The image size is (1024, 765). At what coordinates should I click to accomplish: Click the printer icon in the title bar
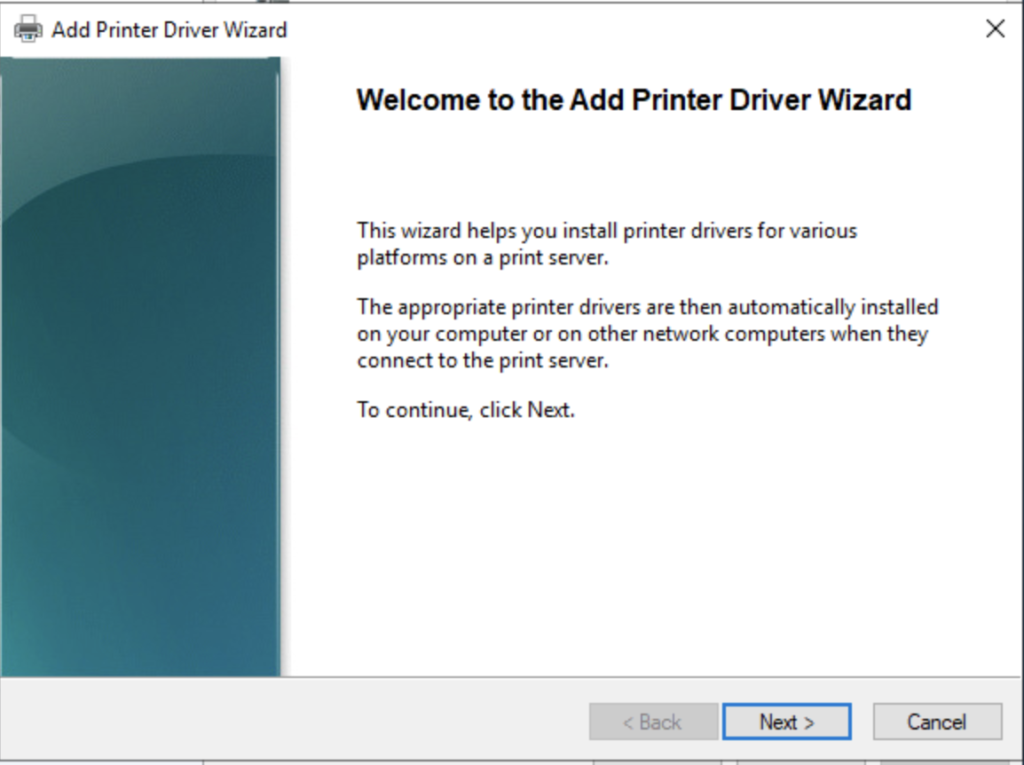click(28, 29)
